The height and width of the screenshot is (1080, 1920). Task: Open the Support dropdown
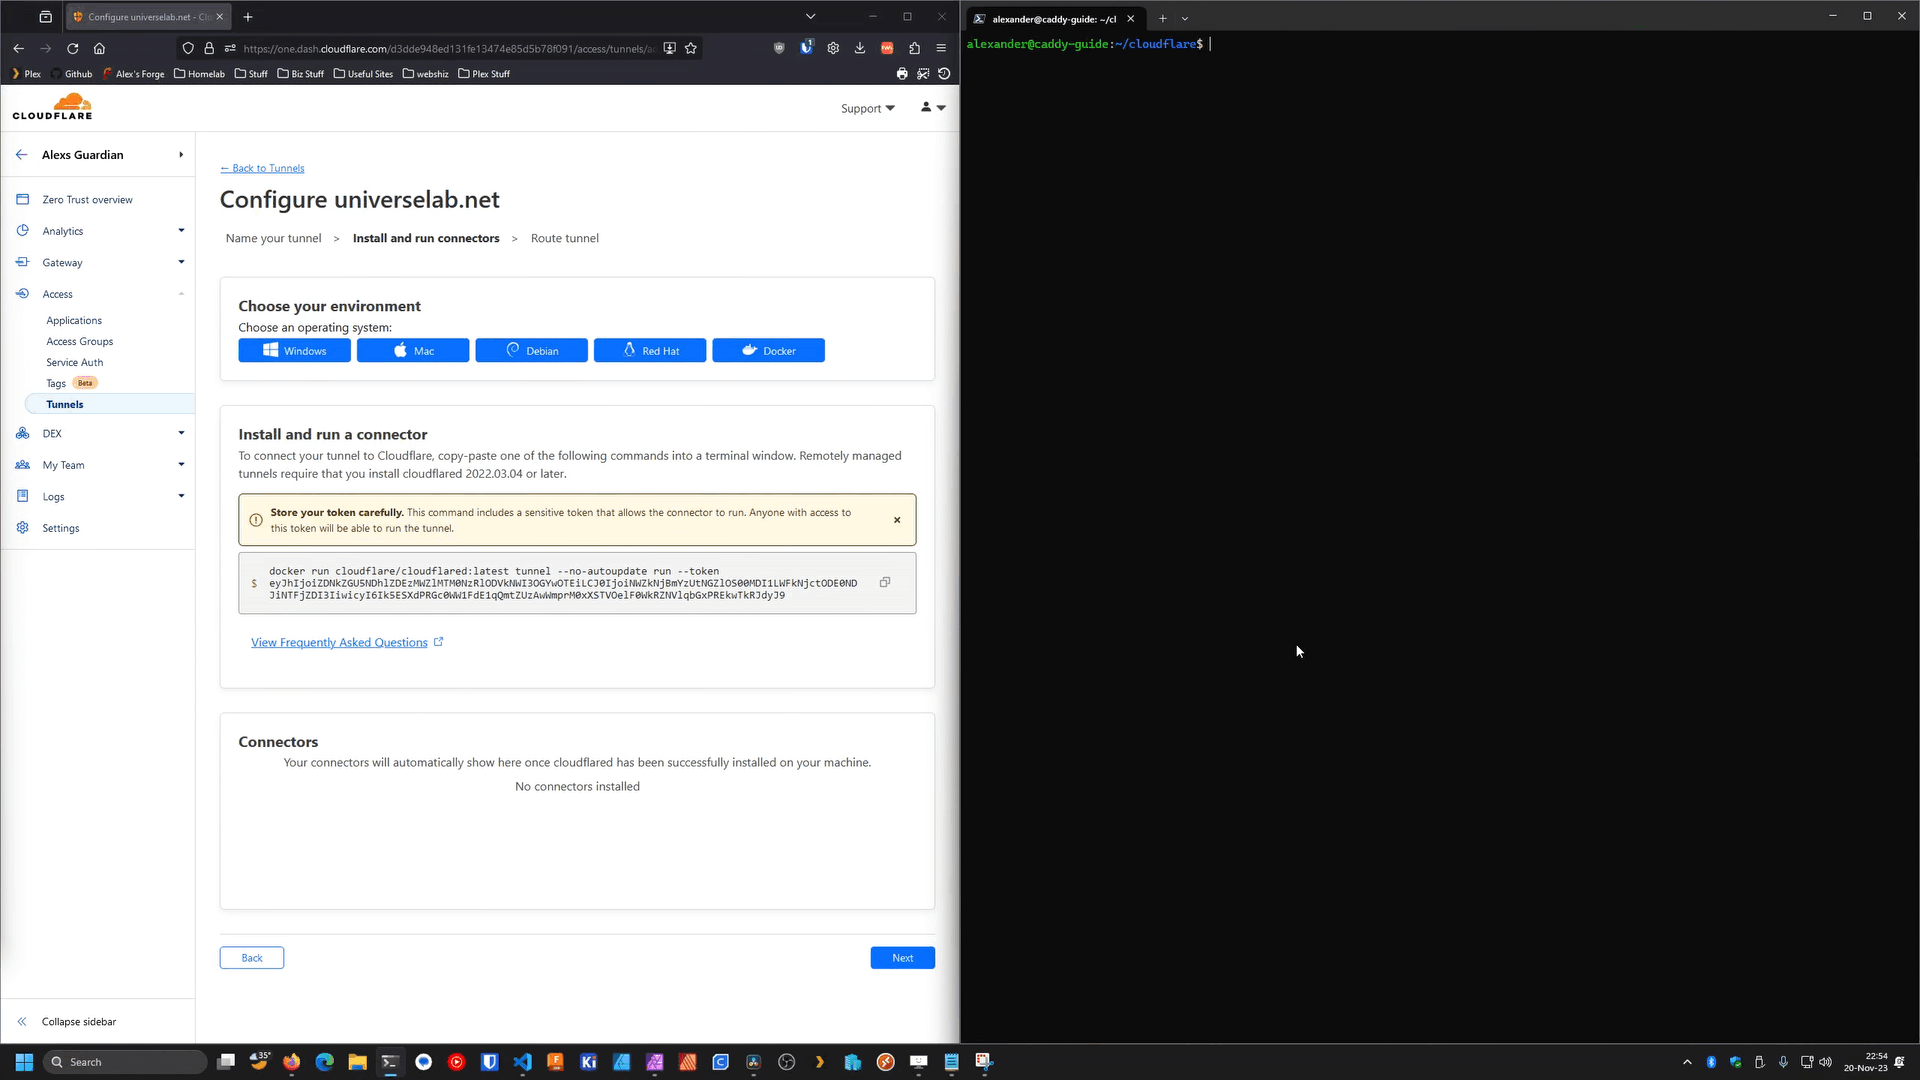[866, 108]
